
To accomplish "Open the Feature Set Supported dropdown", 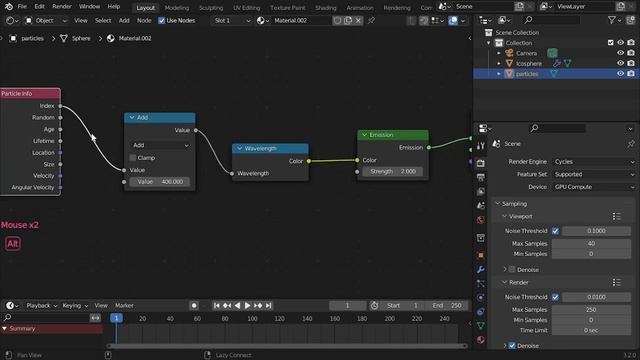I will (594, 174).
